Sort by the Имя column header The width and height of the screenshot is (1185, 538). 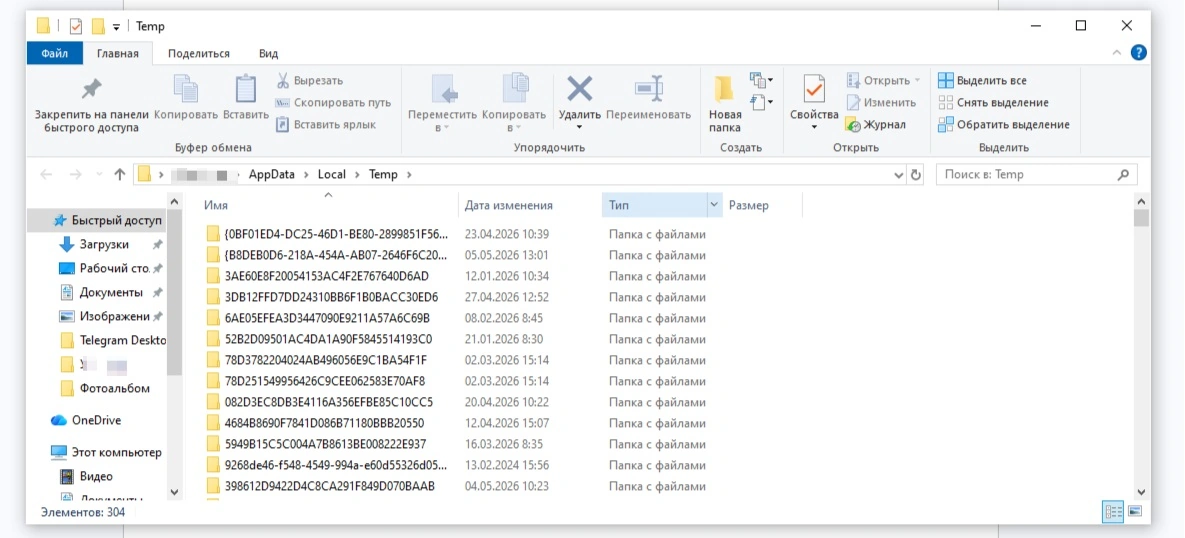[x=330, y=206]
